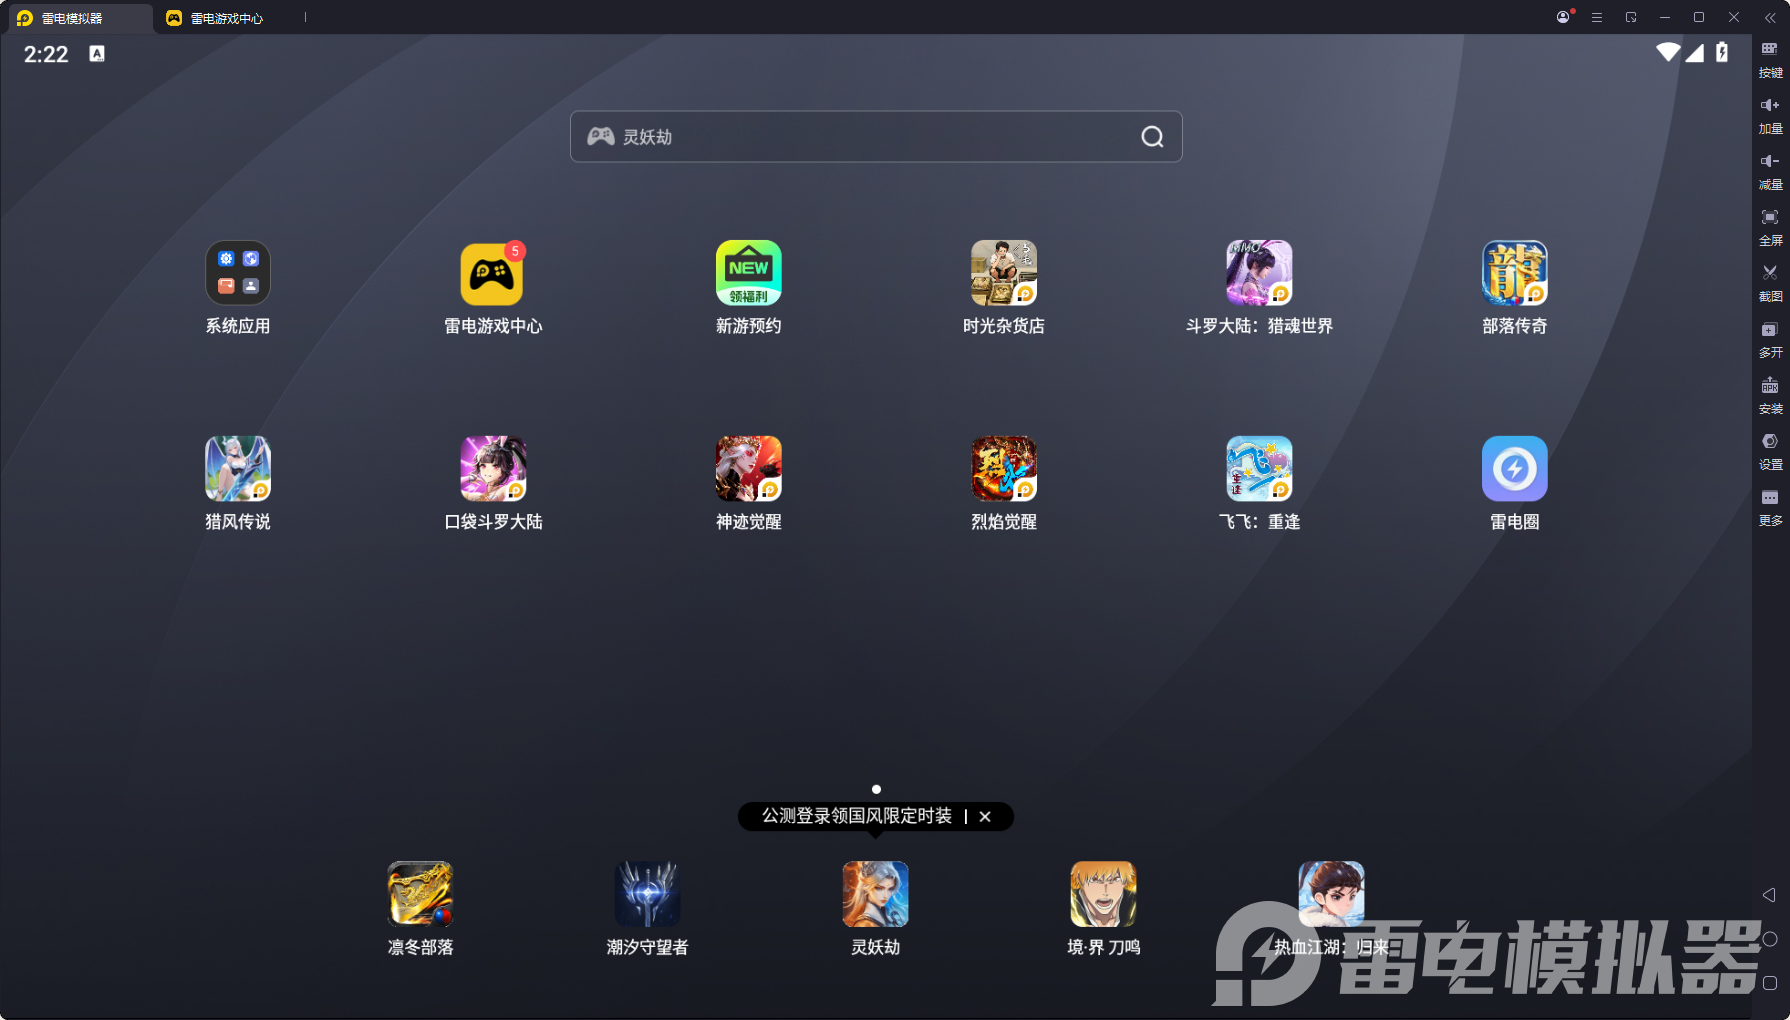Launch the 部落传奇 game
Image resolution: width=1790 pixels, height=1020 pixels.
[x=1514, y=273]
